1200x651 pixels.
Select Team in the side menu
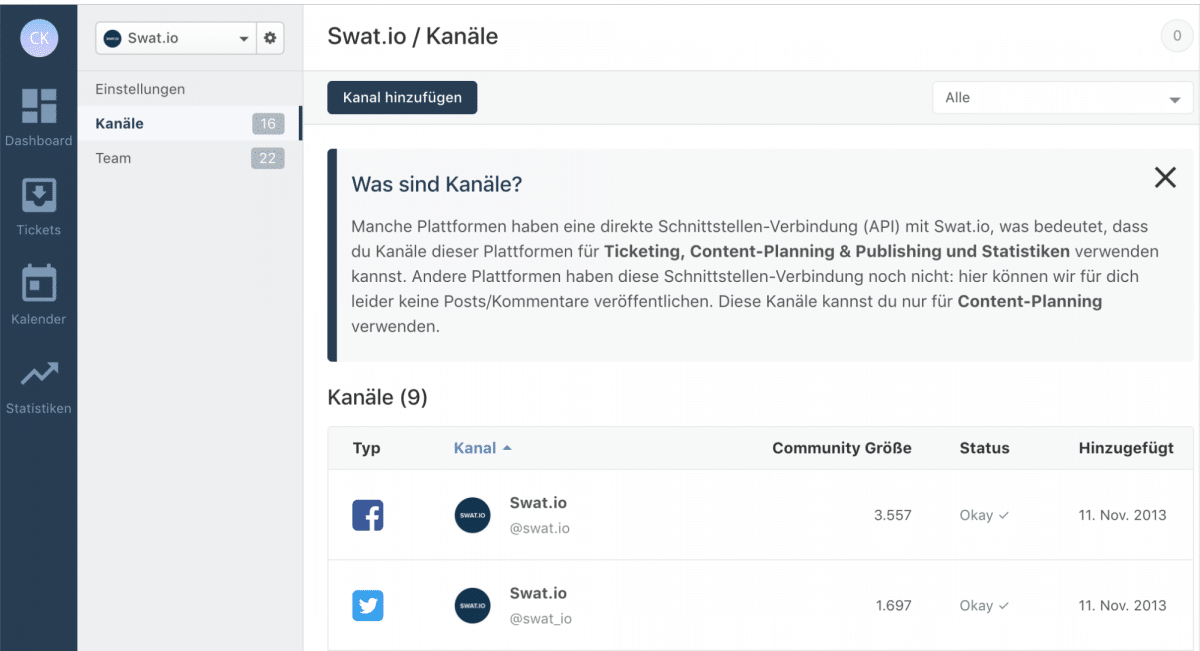pos(189,158)
